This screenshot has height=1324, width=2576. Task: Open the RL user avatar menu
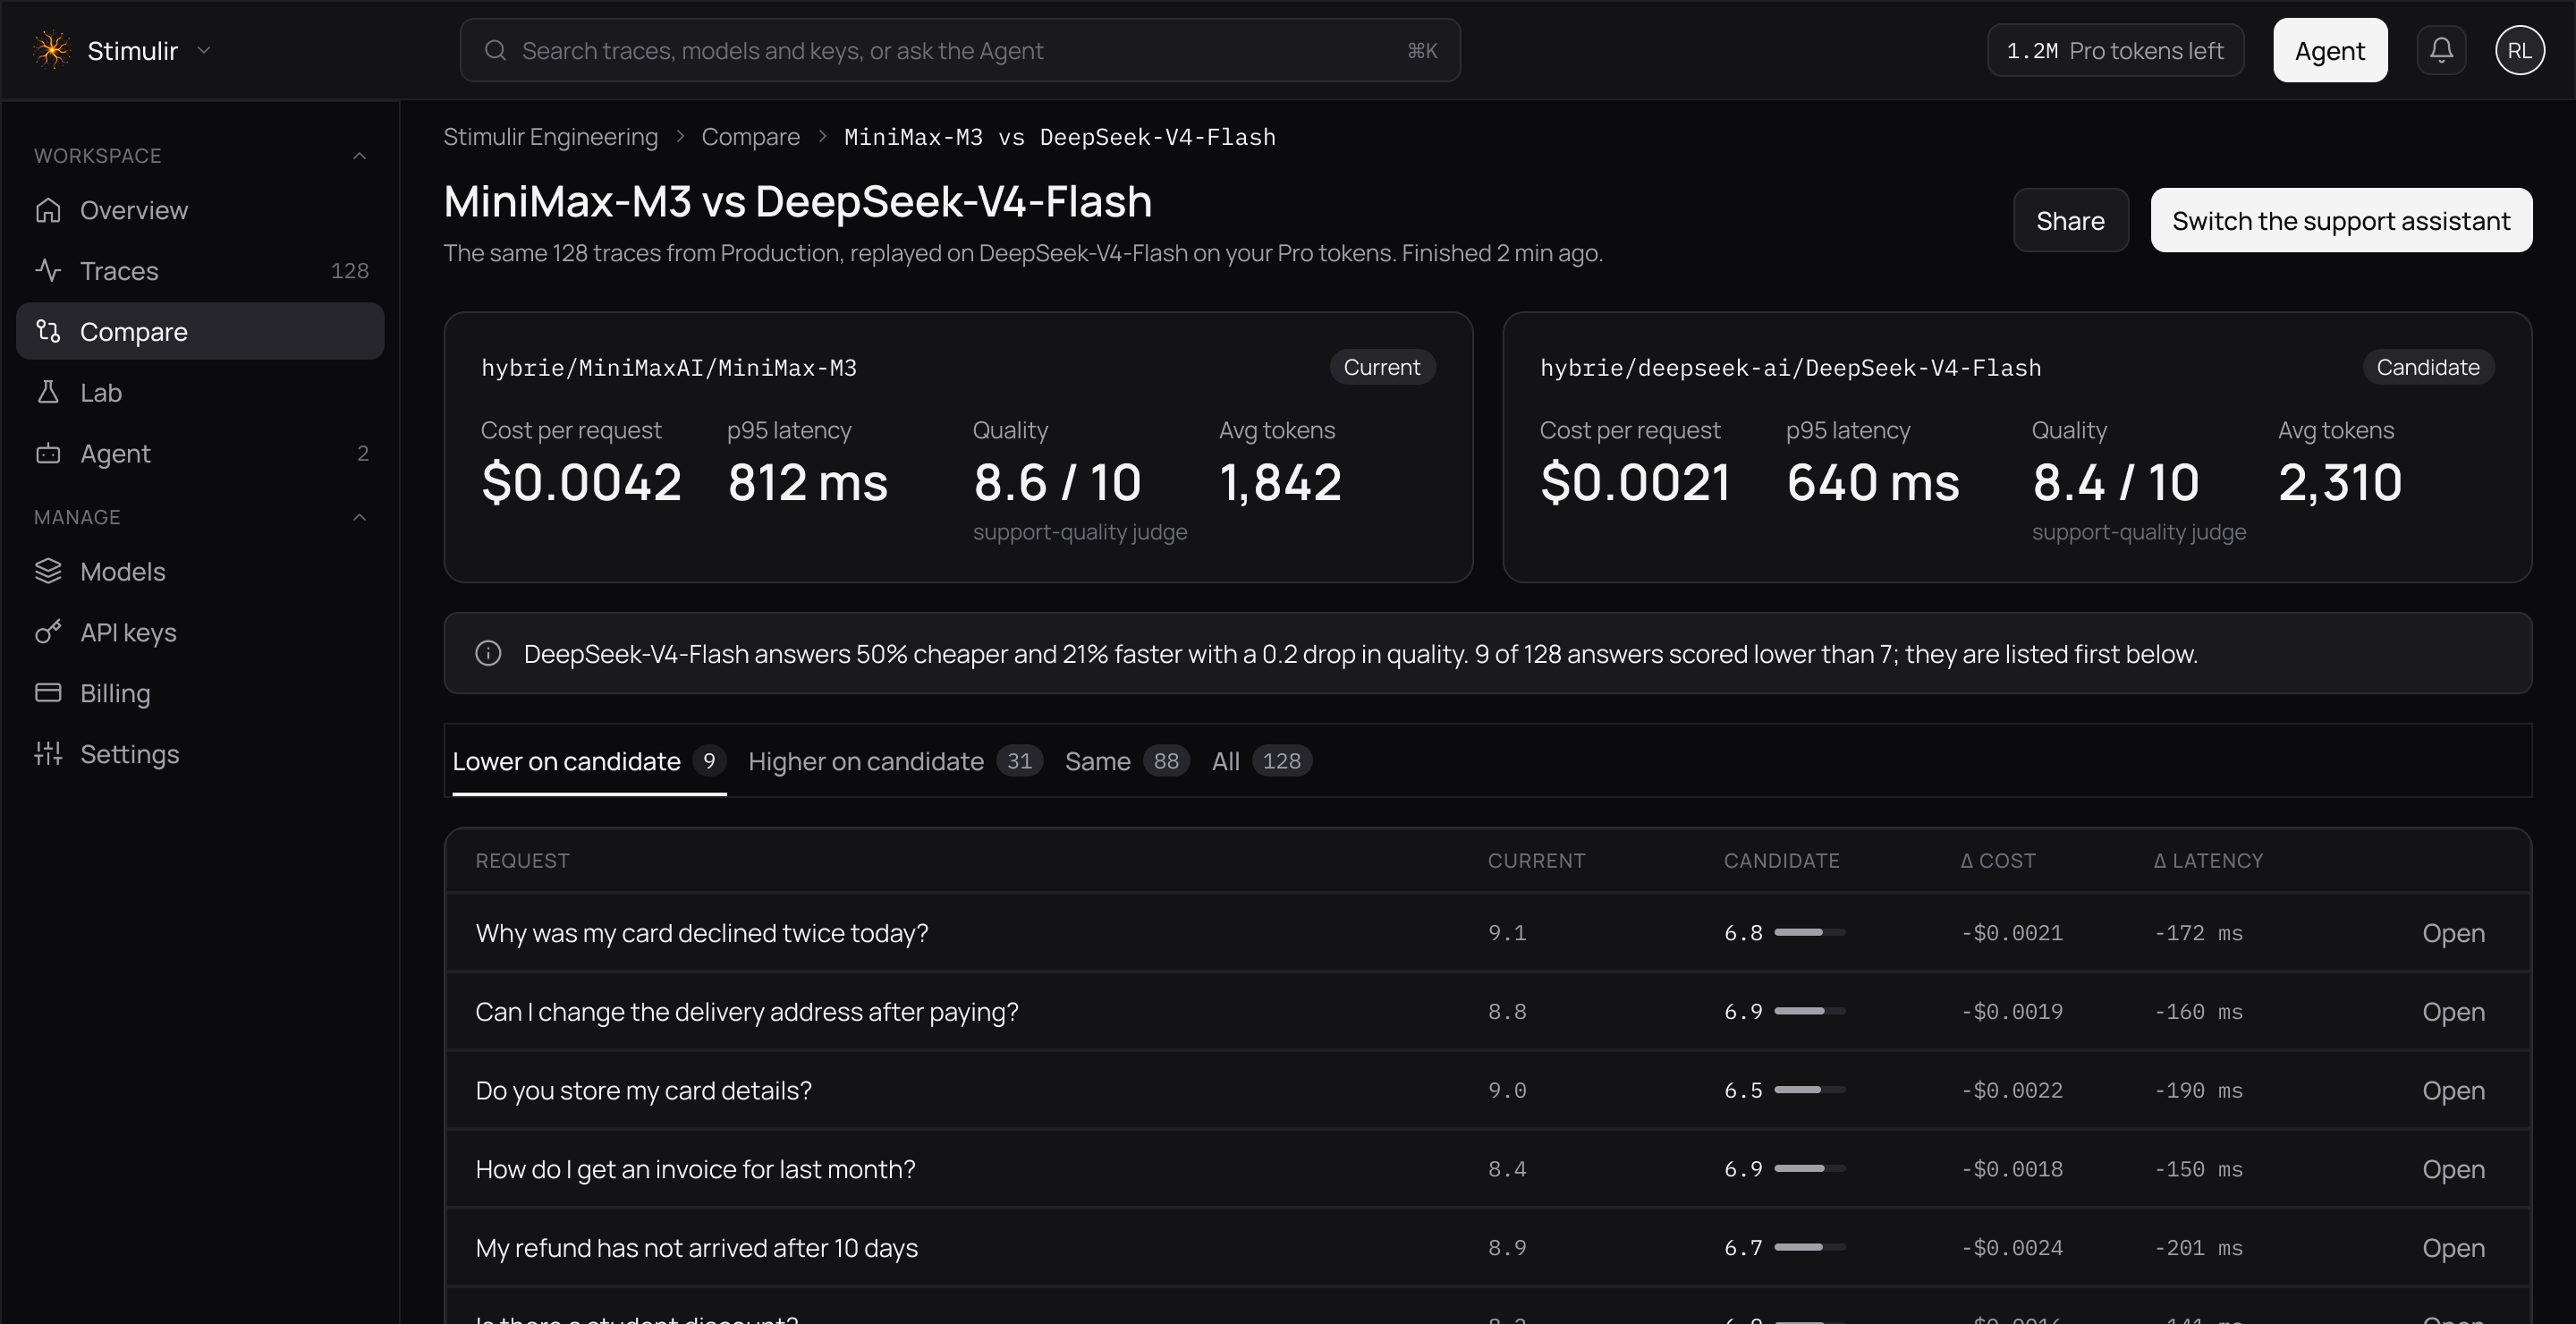coord(2519,50)
